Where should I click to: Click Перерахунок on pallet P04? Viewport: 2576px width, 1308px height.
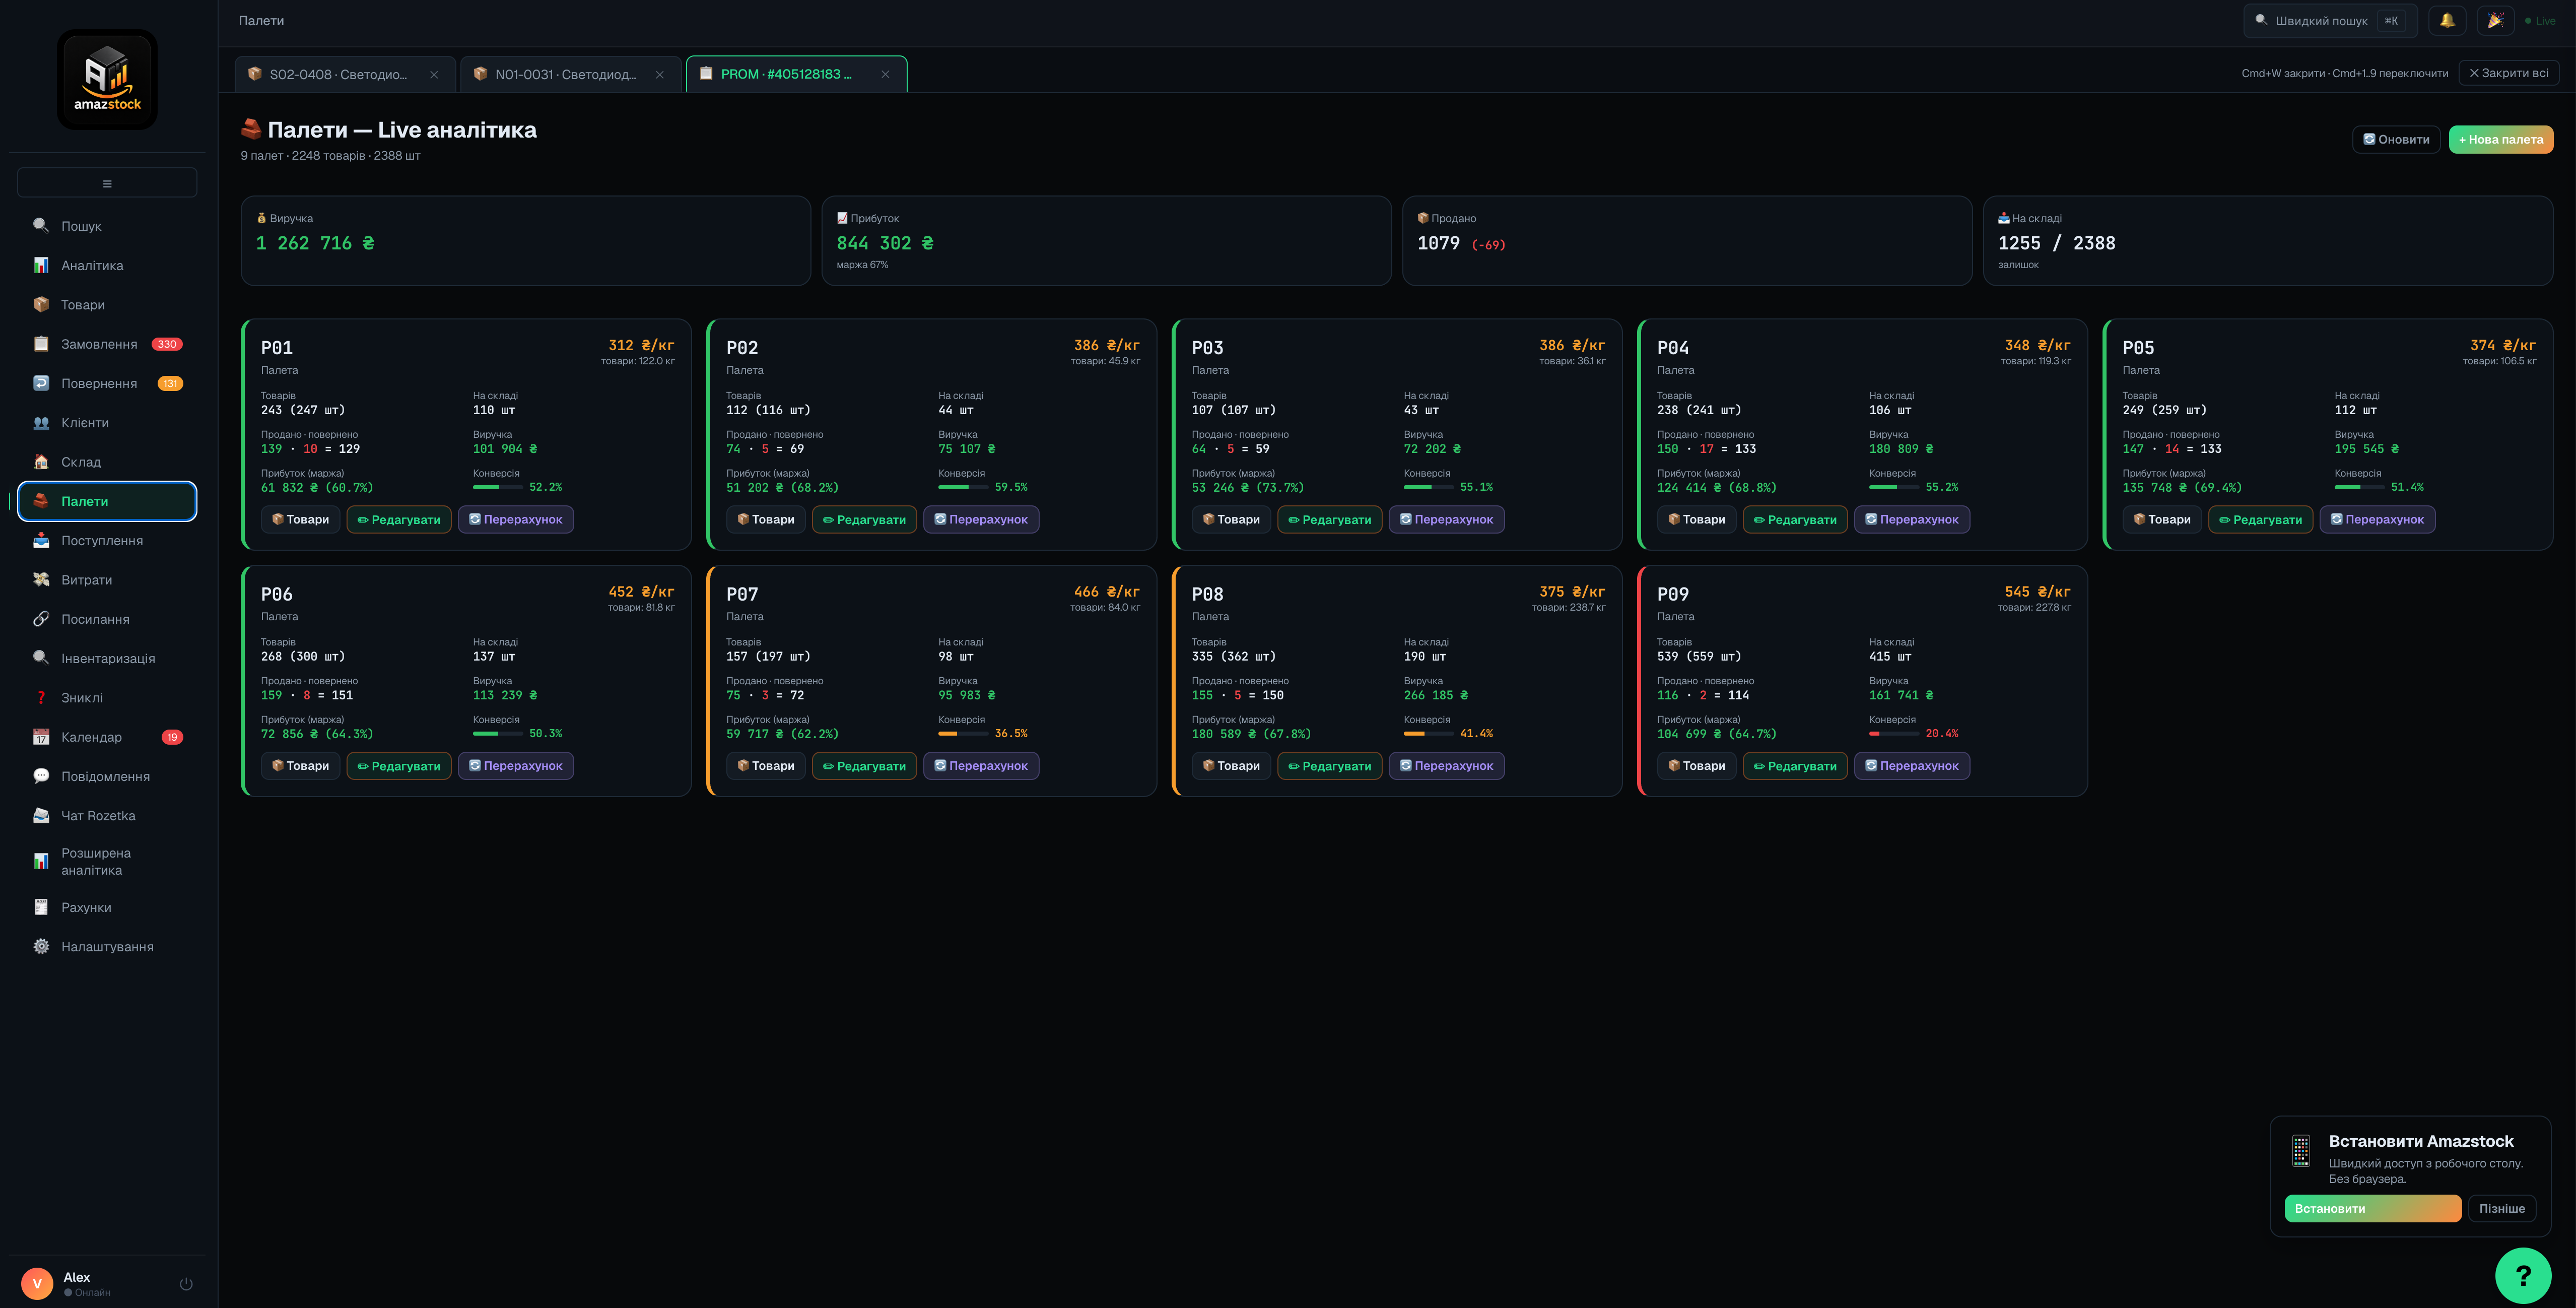(1912, 520)
